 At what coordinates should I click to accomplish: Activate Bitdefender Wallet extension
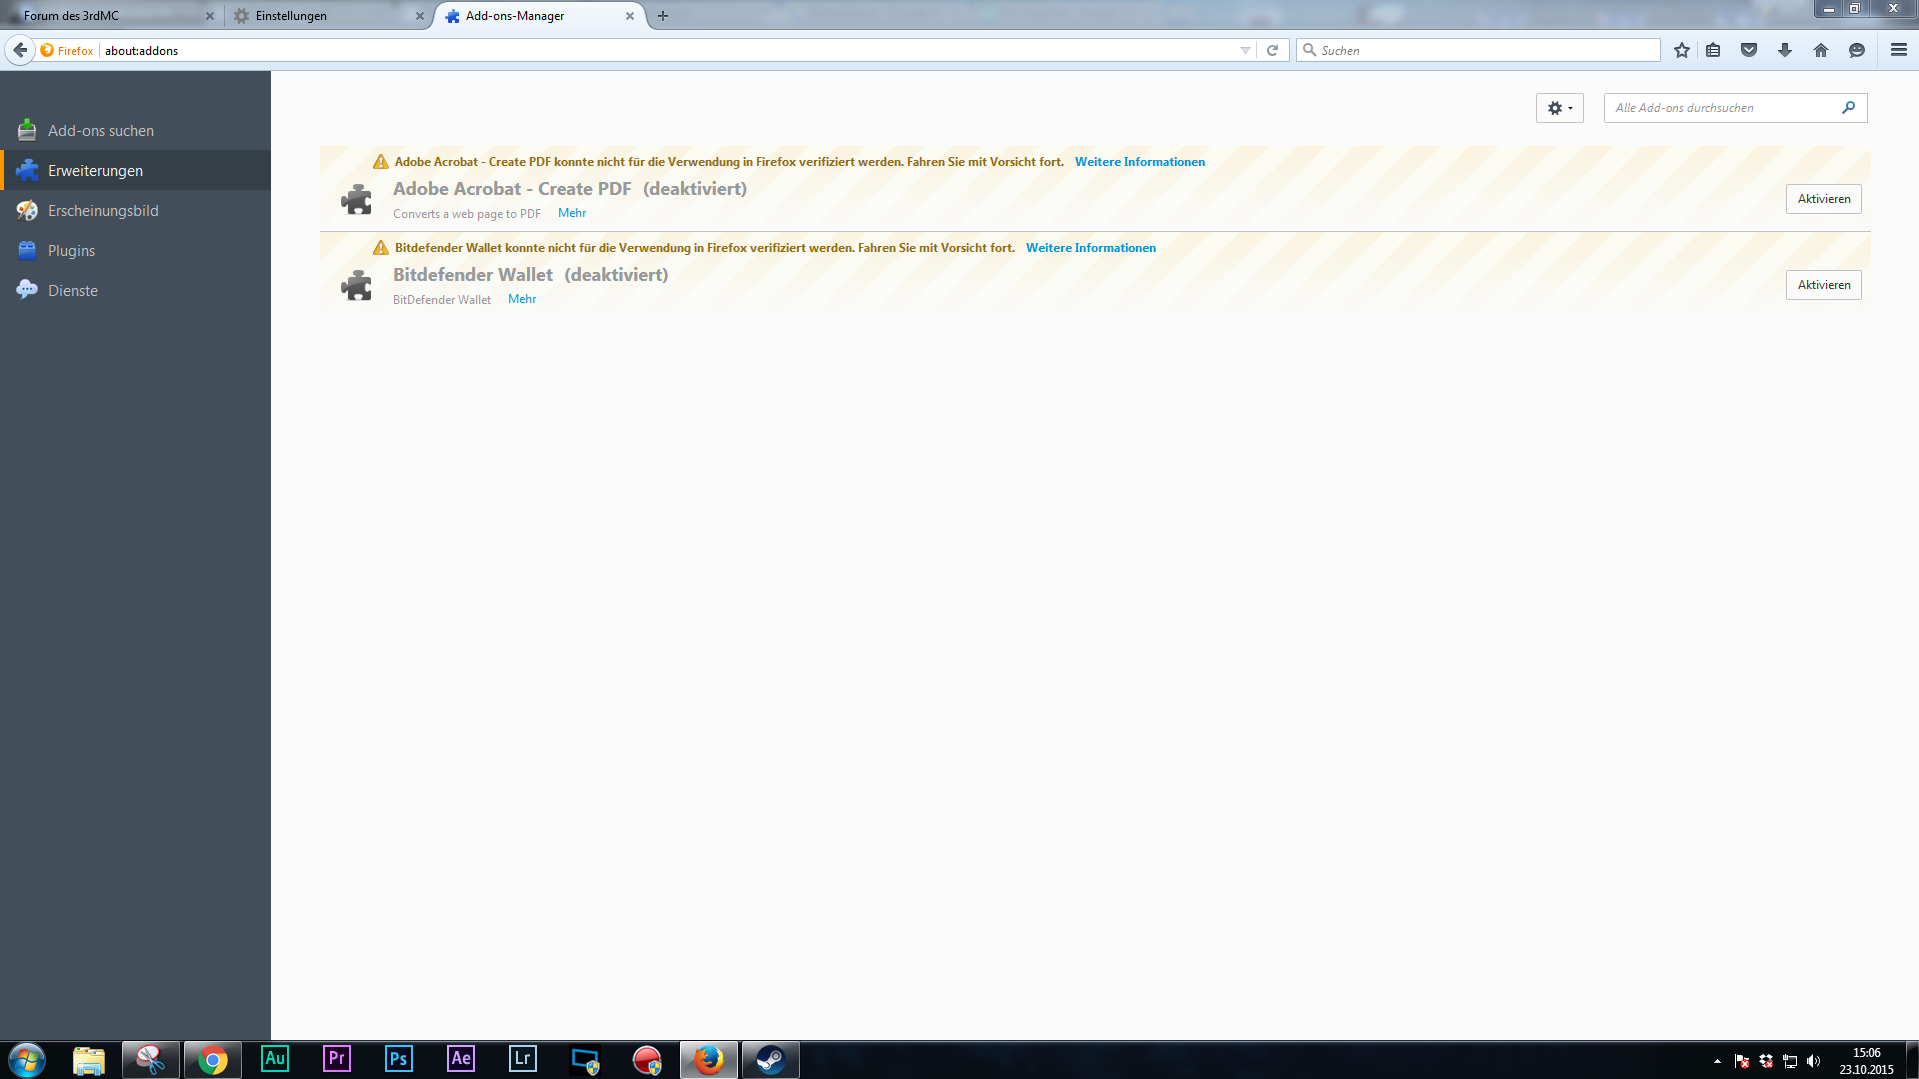pos(1823,285)
